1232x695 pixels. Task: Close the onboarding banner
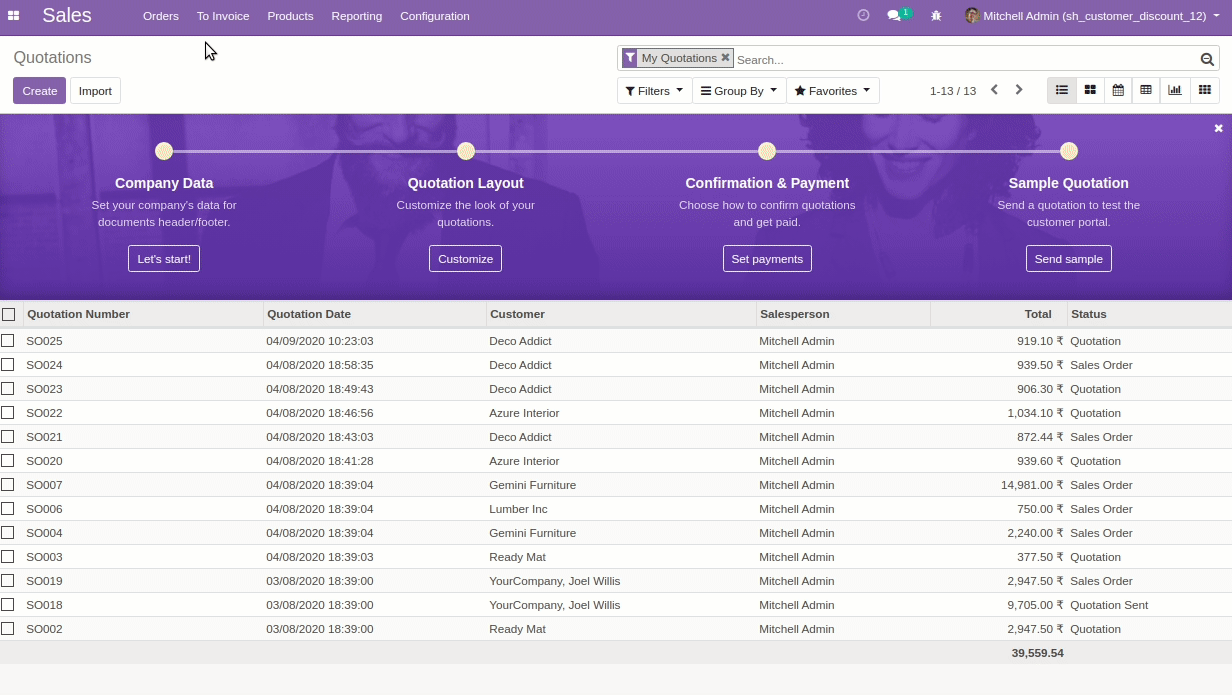tap(1219, 128)
